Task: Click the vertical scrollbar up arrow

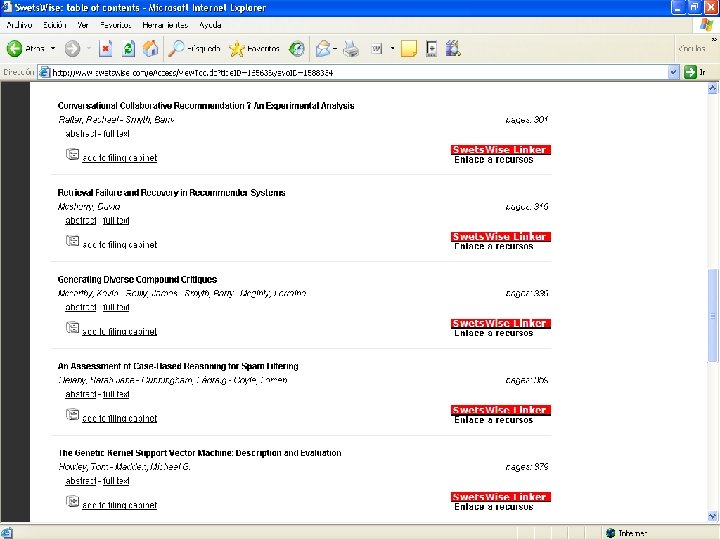Action: 713,89
